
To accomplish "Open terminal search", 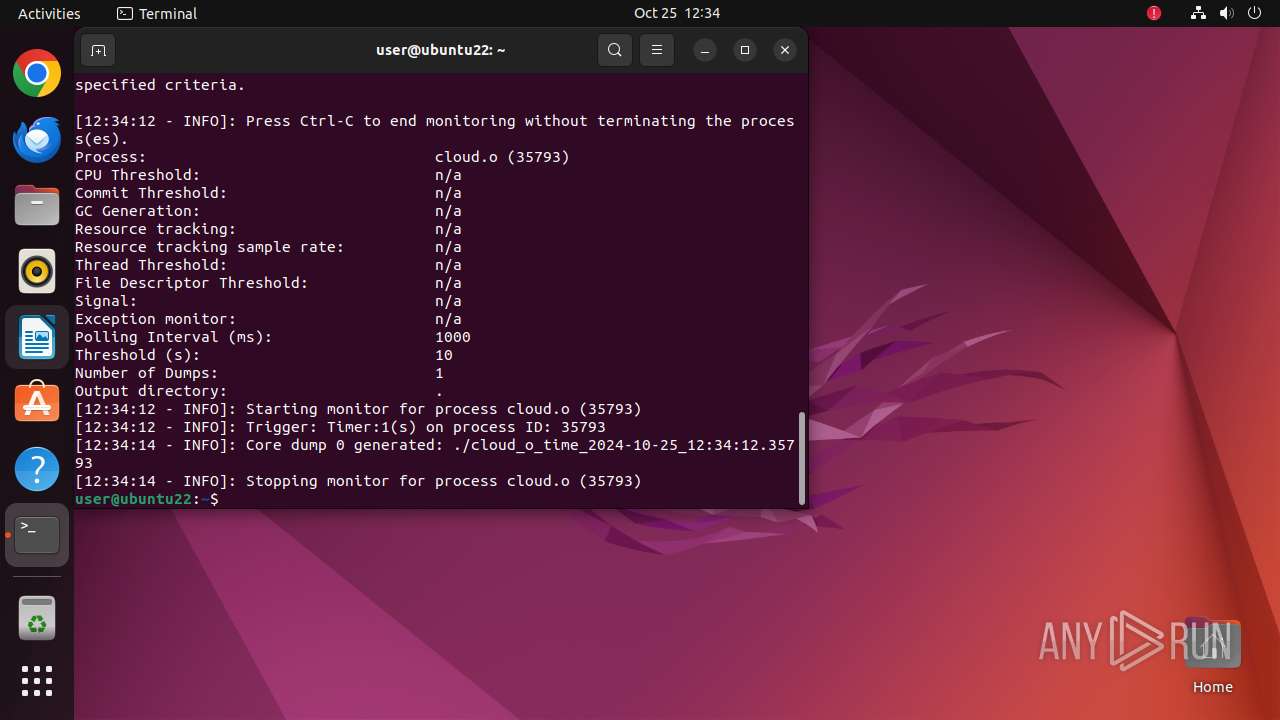I will click(615, 50).
